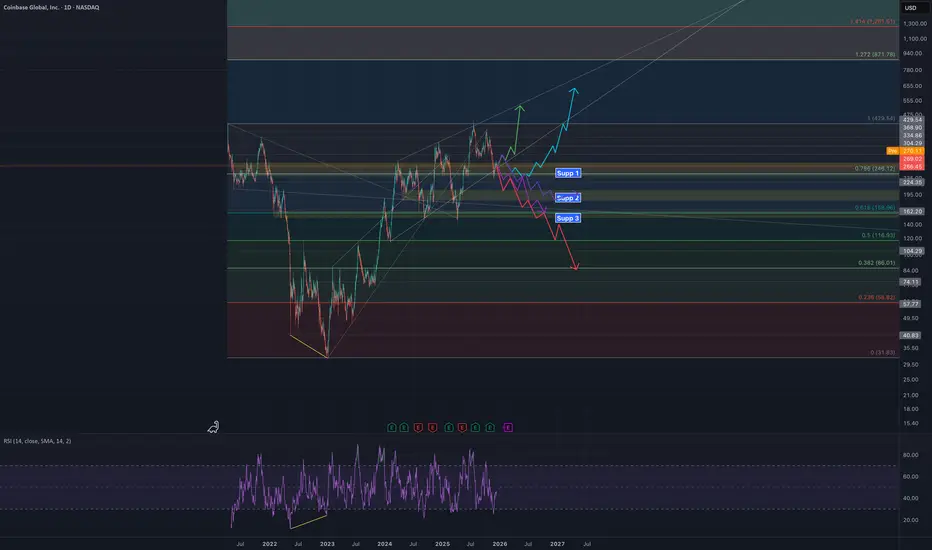Click the first red earnings marker
Image resolution: width=932 pixels, height=550 pixels.
pyautogui.click(x=418, y=428)
